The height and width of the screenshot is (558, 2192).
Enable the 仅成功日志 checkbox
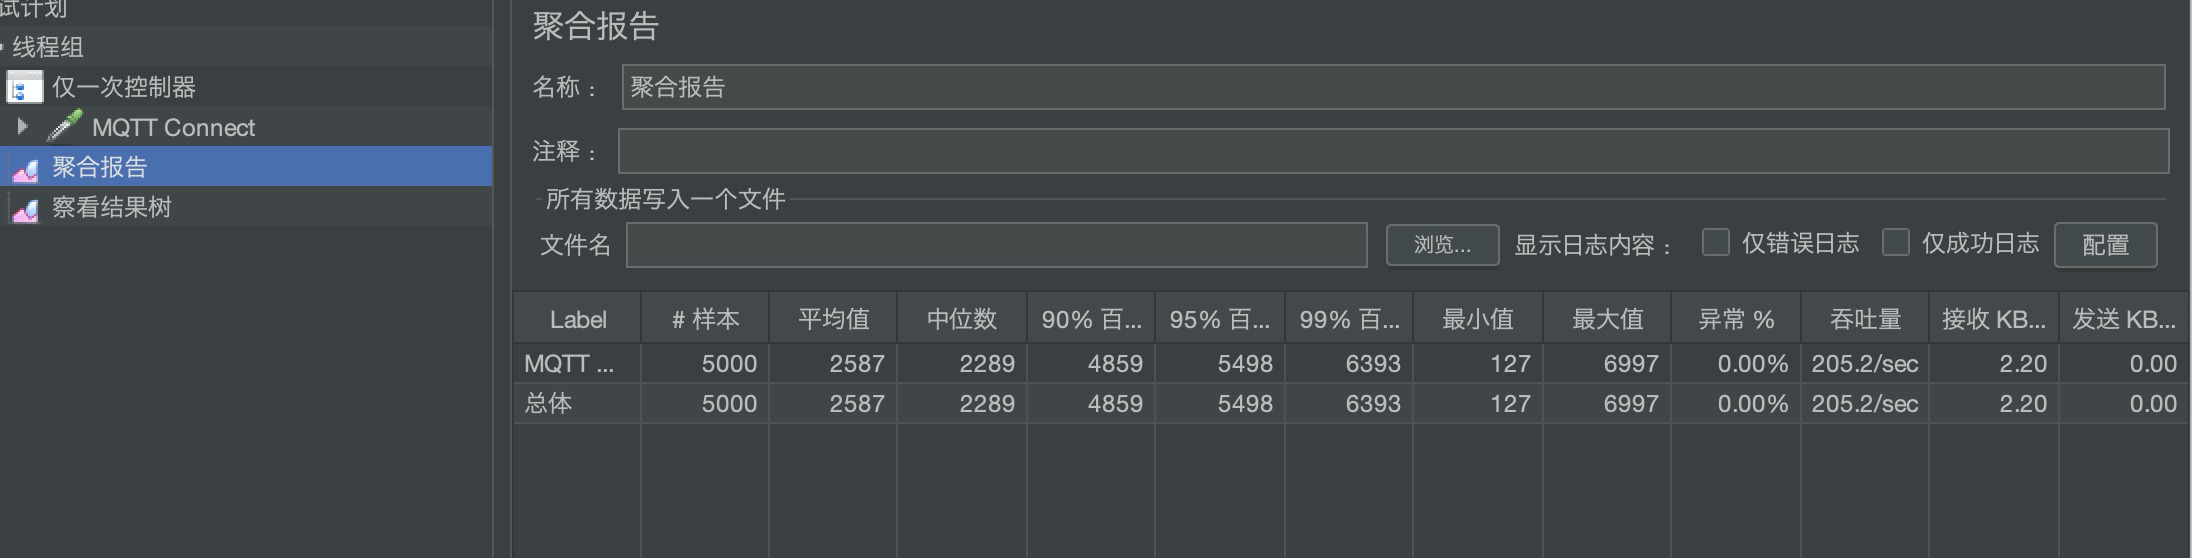(x=1896, y=243)
